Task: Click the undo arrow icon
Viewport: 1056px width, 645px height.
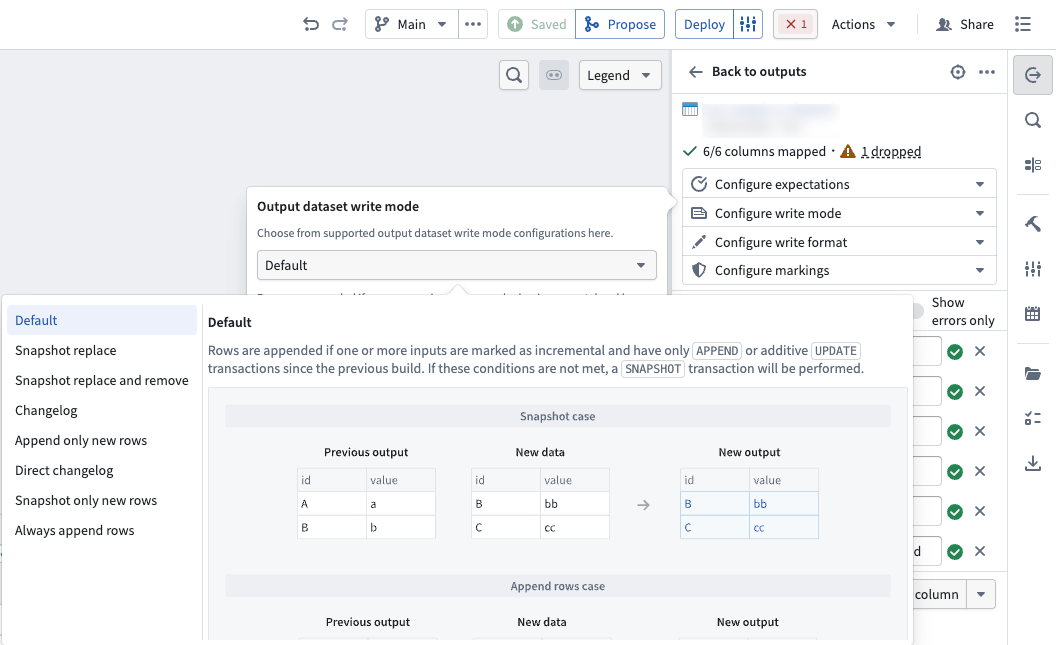Action: (310, 24)
